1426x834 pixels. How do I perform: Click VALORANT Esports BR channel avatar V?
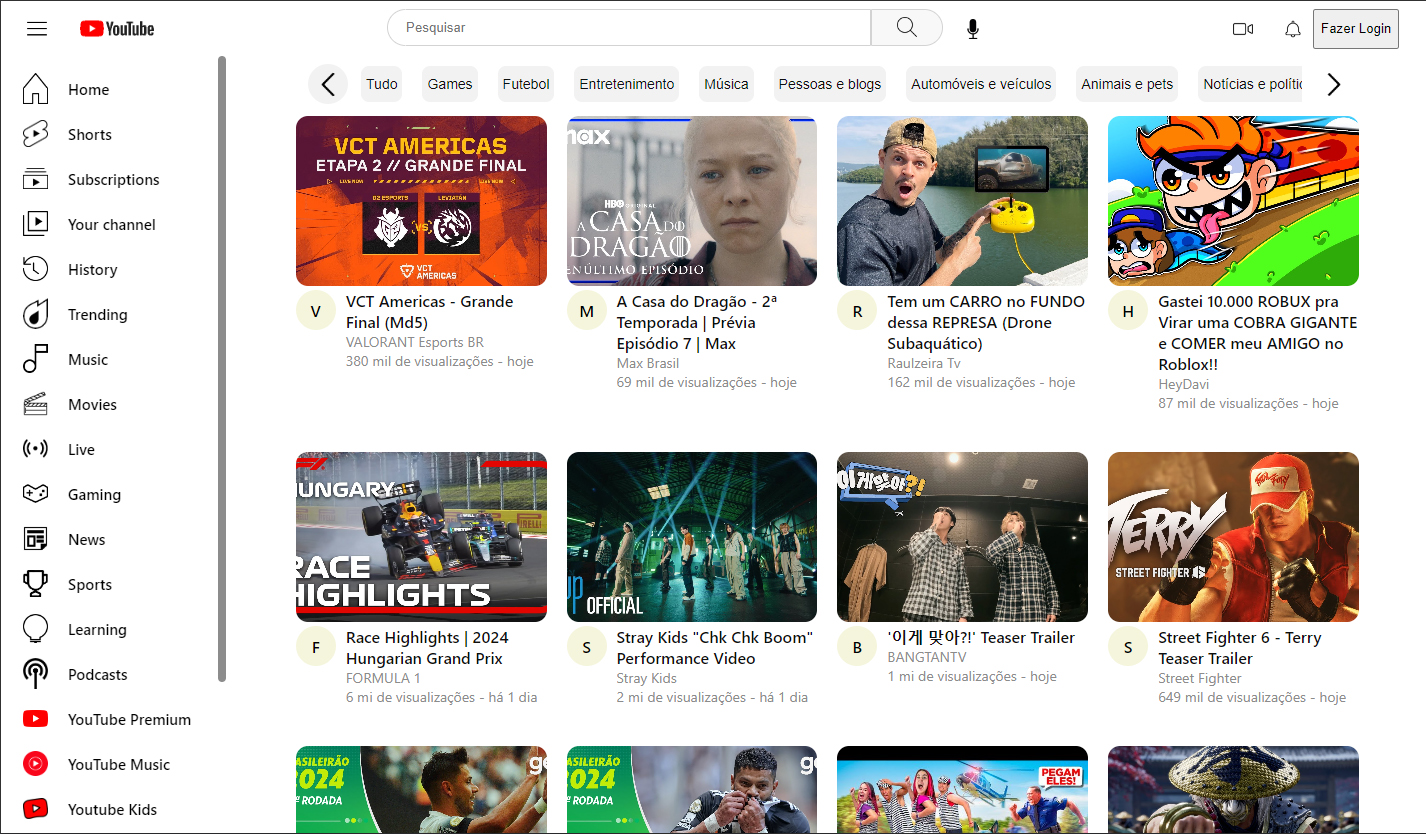coord(316,311)
